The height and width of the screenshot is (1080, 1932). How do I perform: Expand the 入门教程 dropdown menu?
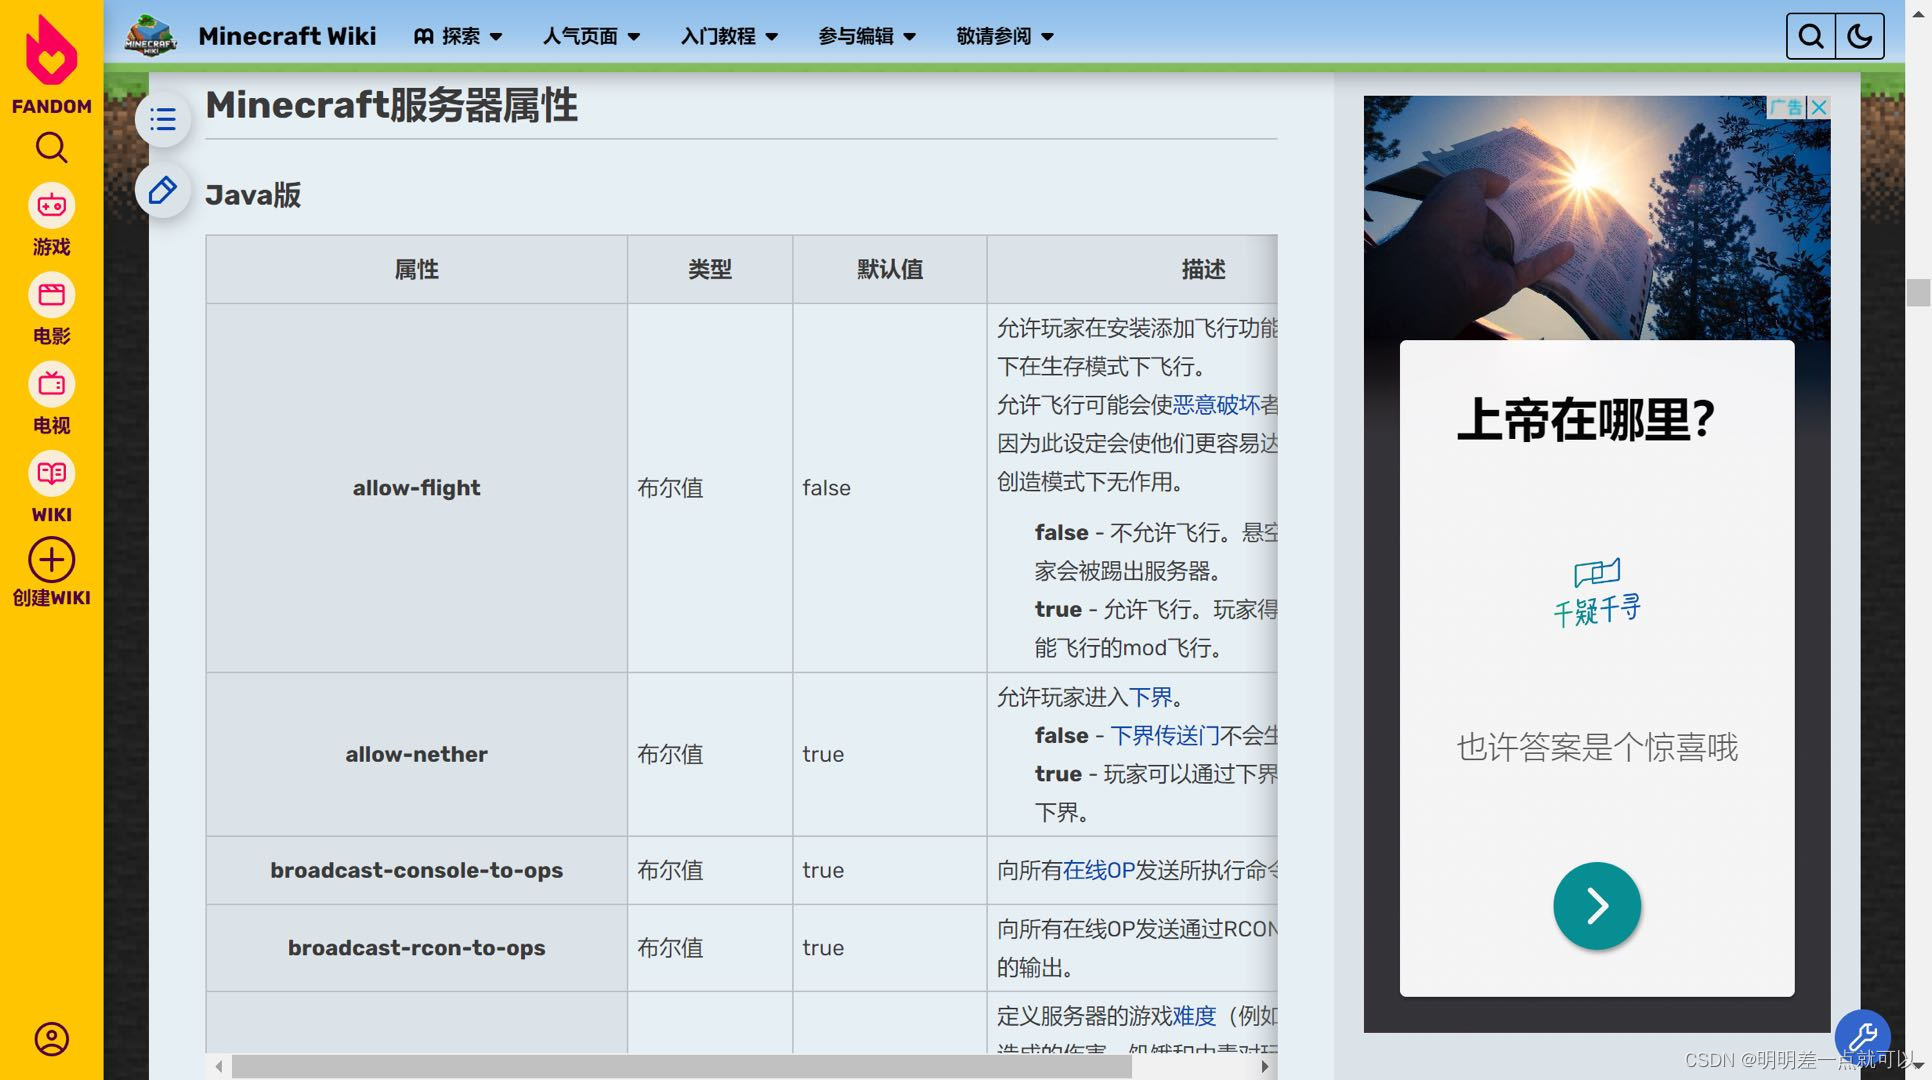pos(729,36)
